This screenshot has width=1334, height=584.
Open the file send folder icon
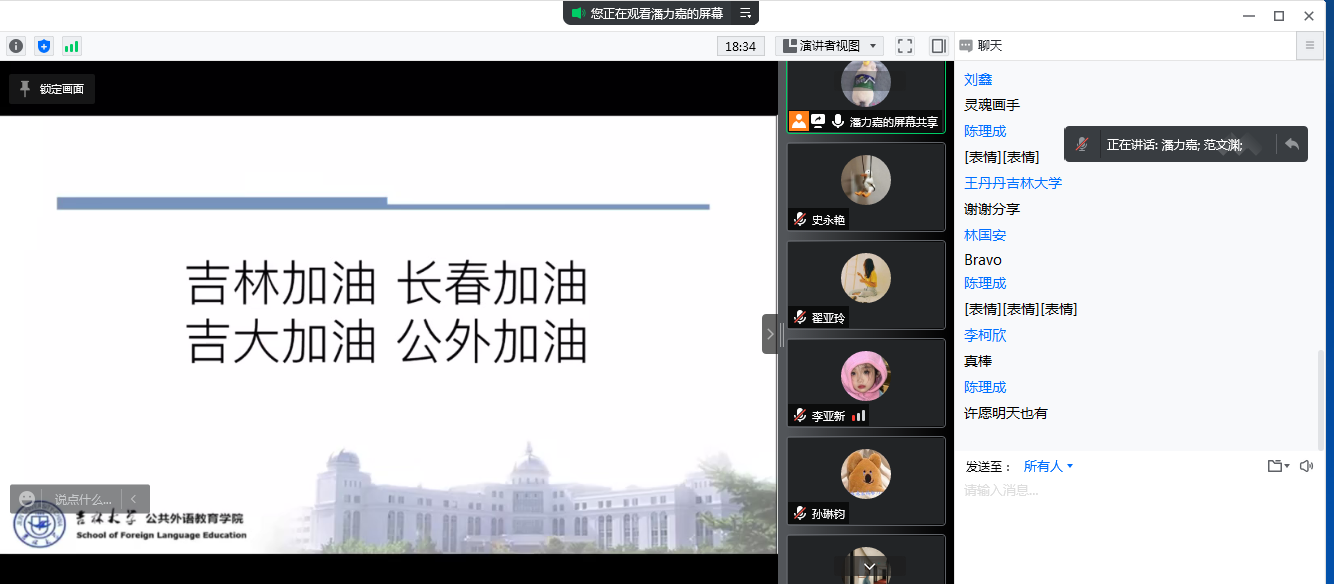click(x=1276, y=466)
